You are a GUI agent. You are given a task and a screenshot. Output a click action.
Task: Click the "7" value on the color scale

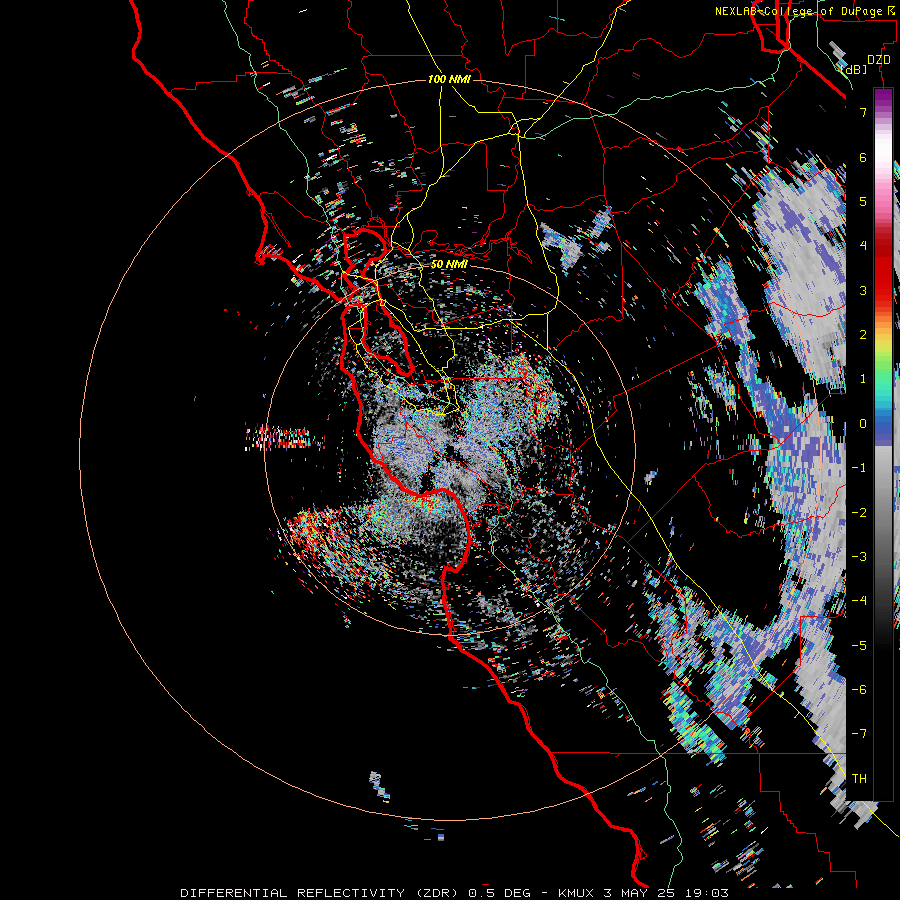[863, 112]
